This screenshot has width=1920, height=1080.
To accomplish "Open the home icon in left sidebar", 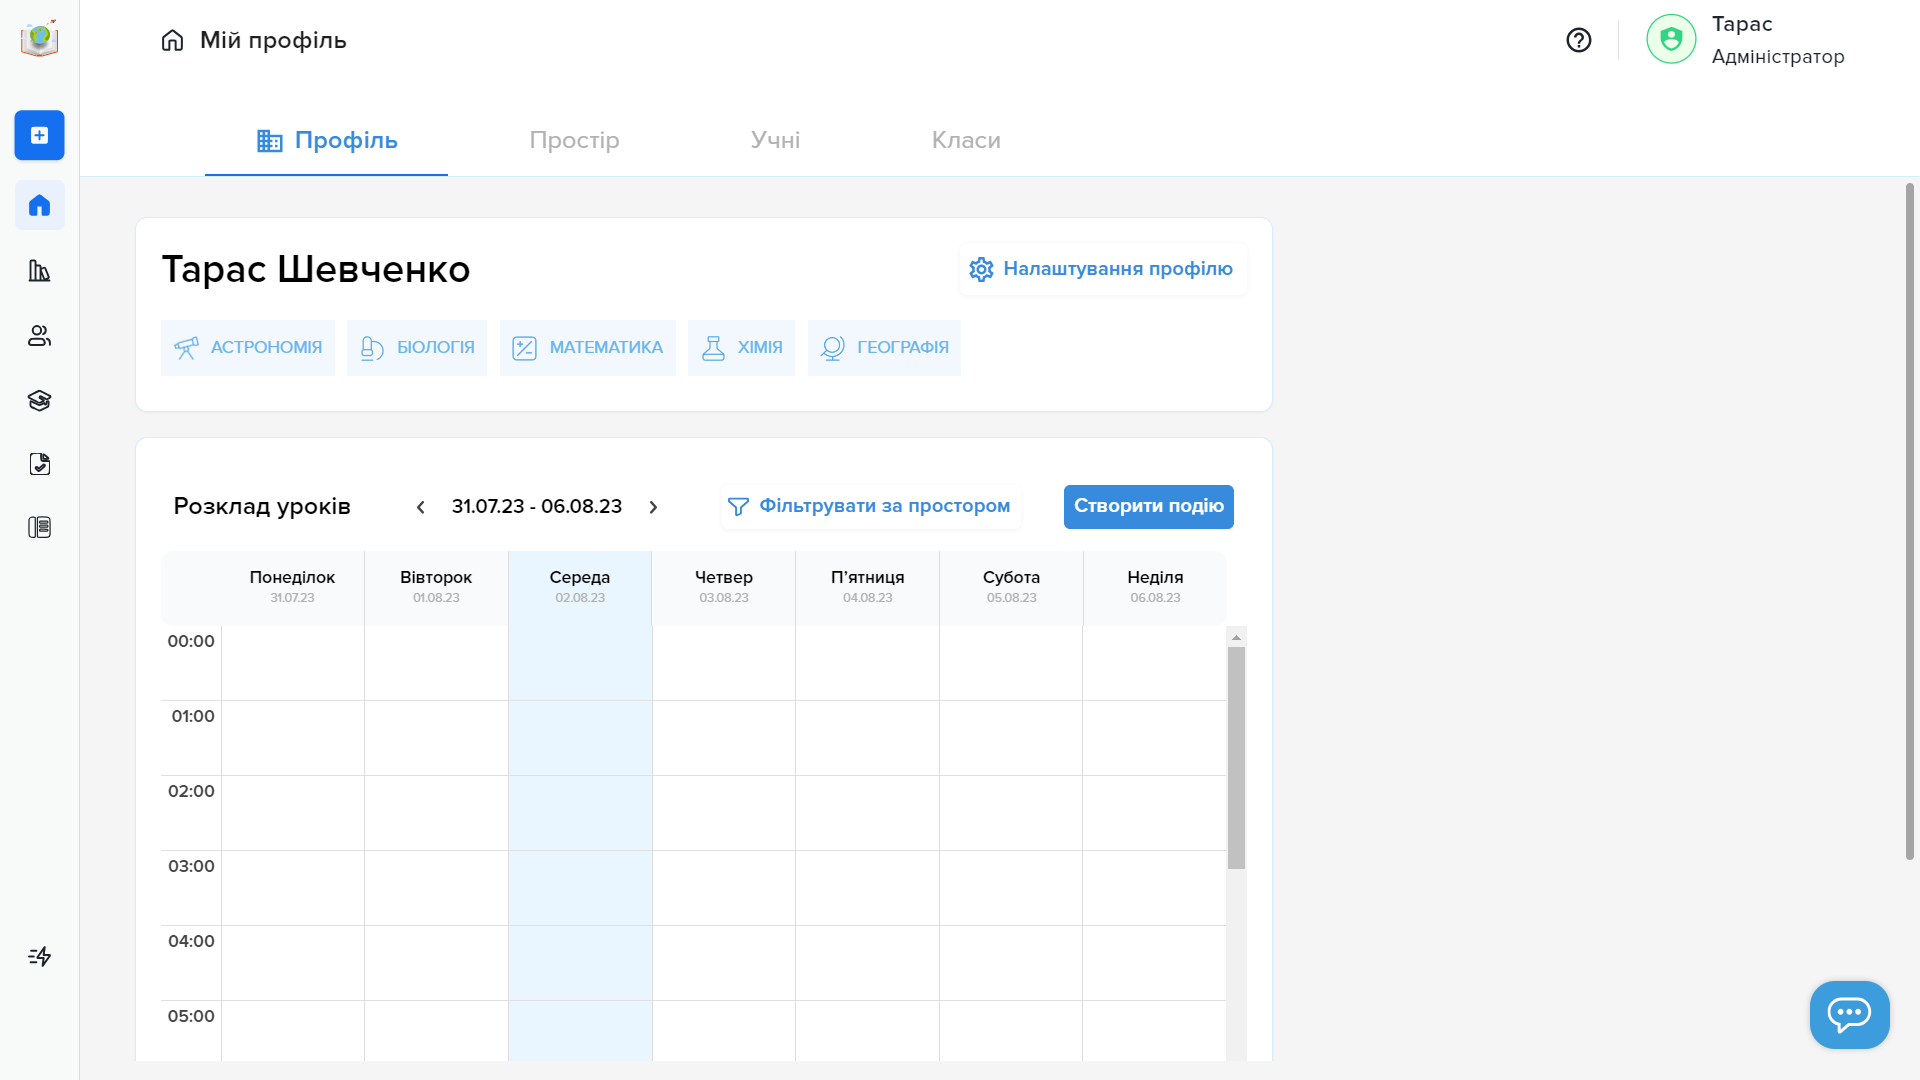I will pos(39,205).
